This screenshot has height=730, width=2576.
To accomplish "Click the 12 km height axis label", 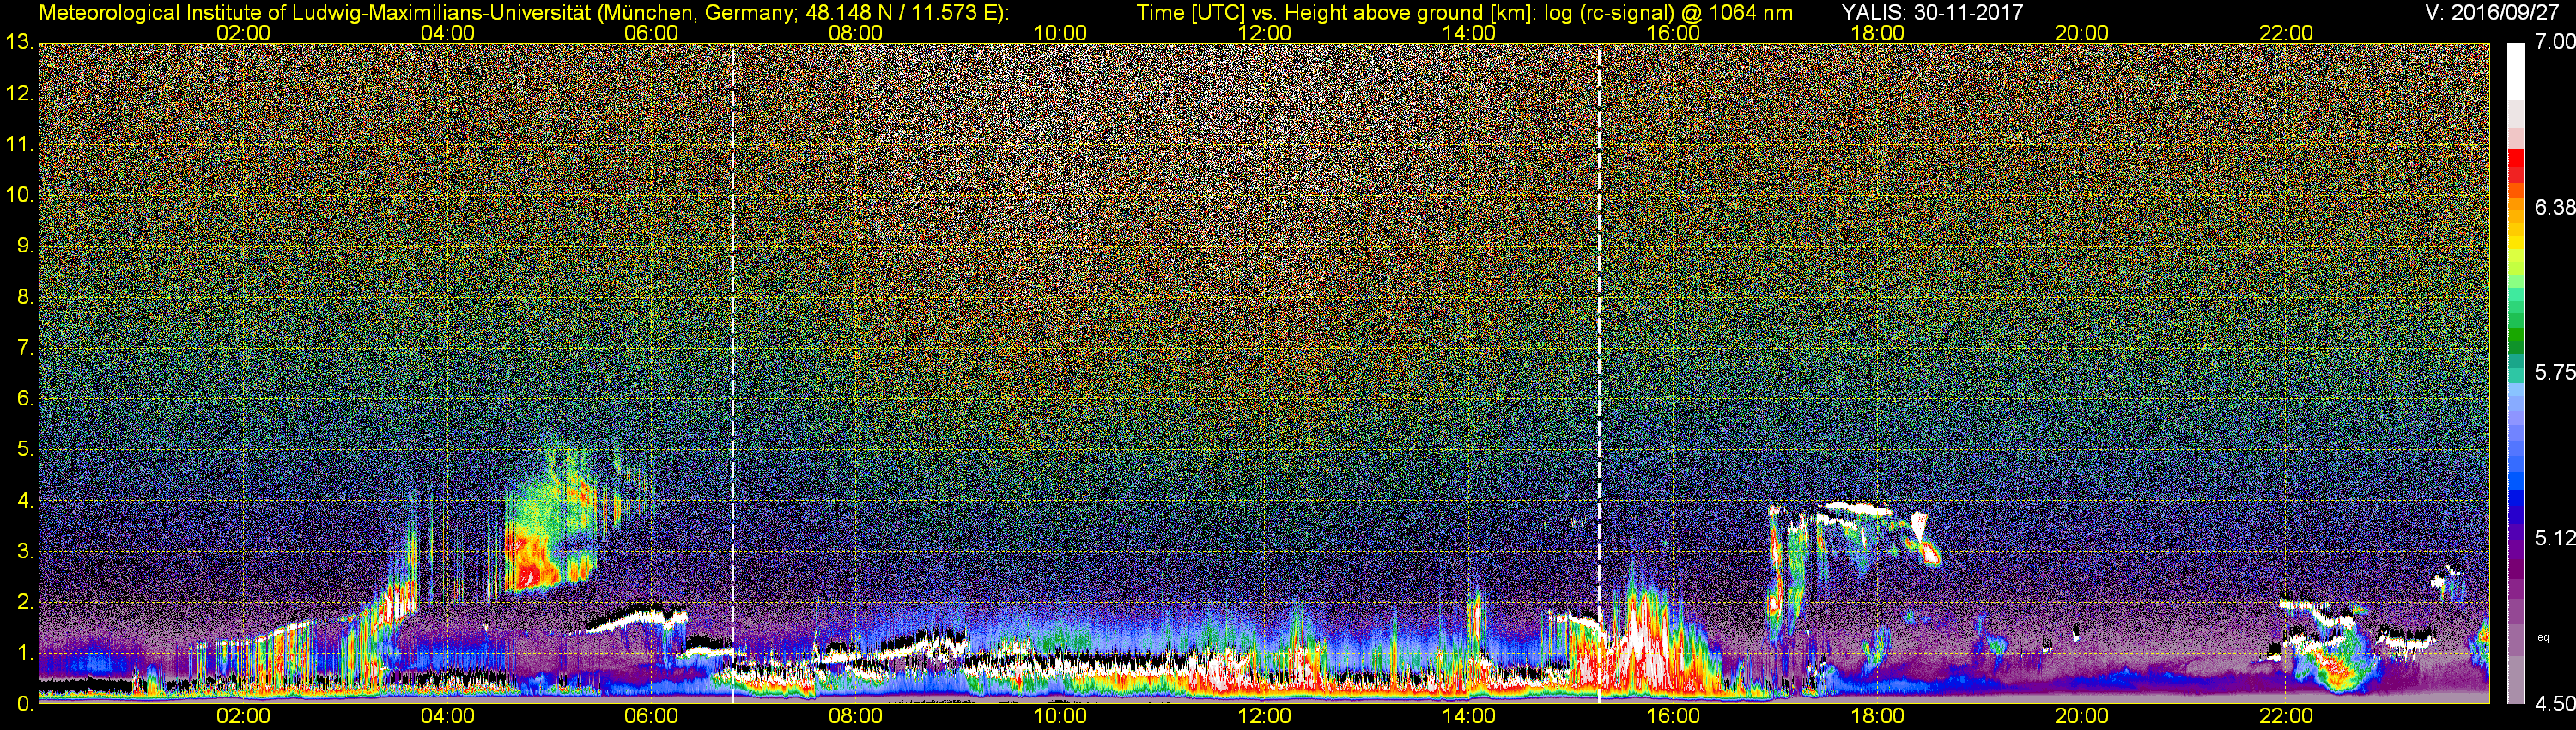I will coord(19,94).
